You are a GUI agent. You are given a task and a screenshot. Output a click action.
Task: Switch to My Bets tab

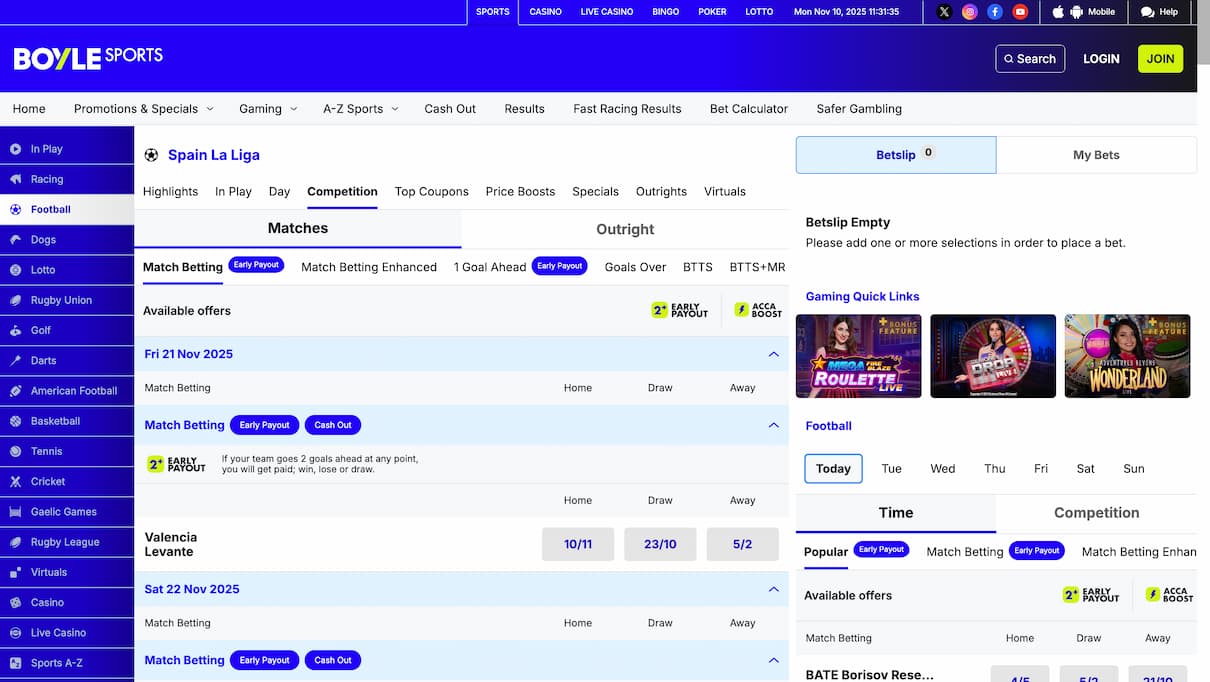[1096, 155]
